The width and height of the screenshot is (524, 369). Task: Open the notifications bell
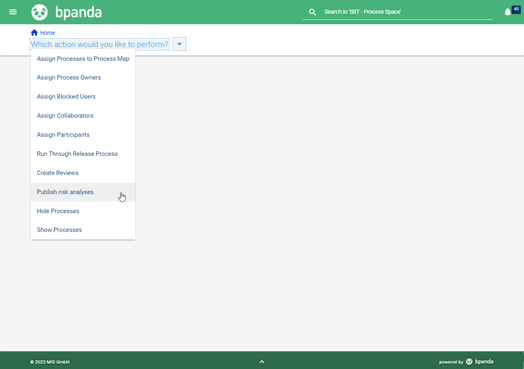[507, 12]
